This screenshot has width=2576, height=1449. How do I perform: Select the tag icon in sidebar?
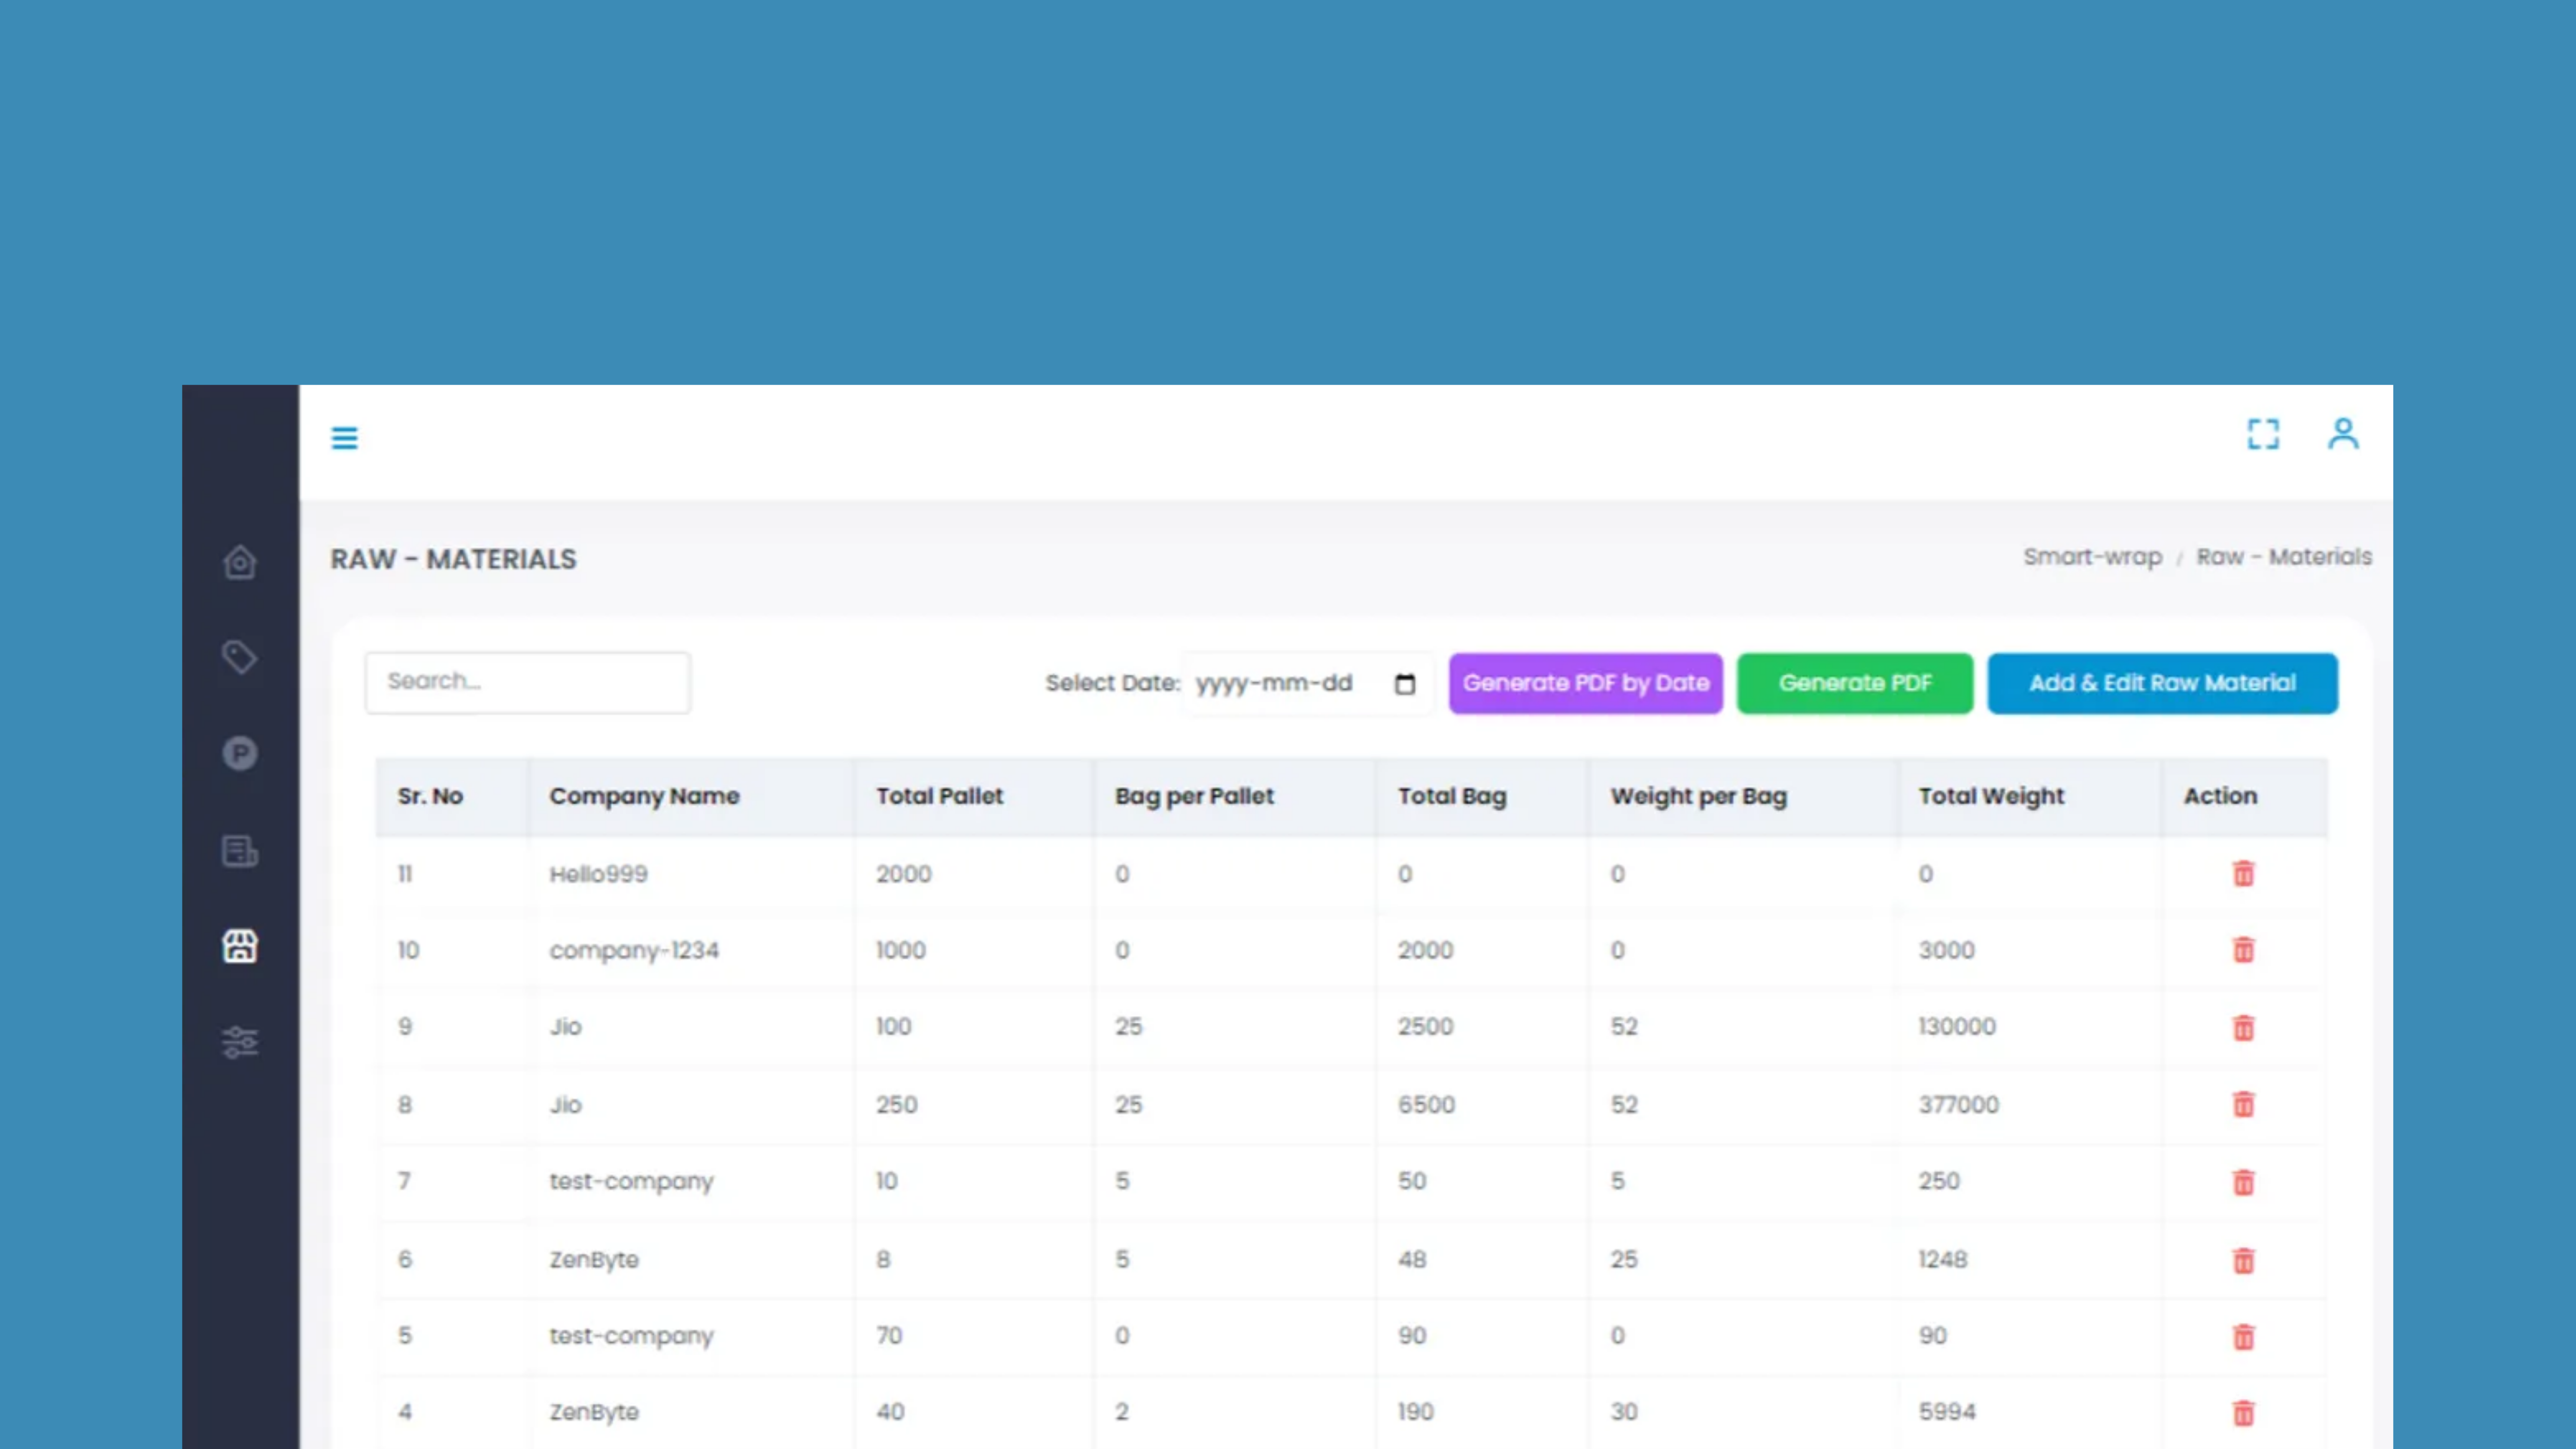click(x=240, y=657)
